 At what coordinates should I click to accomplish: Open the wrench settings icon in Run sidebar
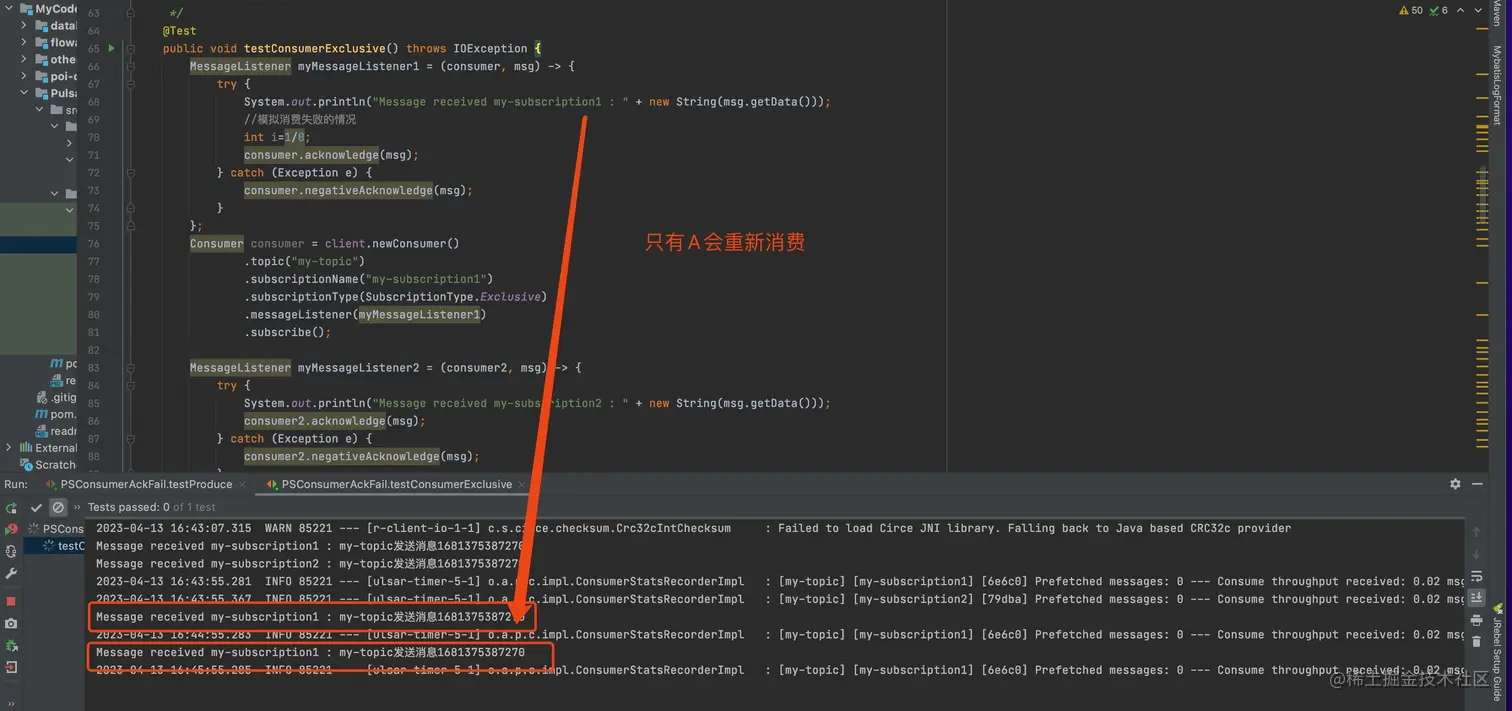(x=11, y=574)
